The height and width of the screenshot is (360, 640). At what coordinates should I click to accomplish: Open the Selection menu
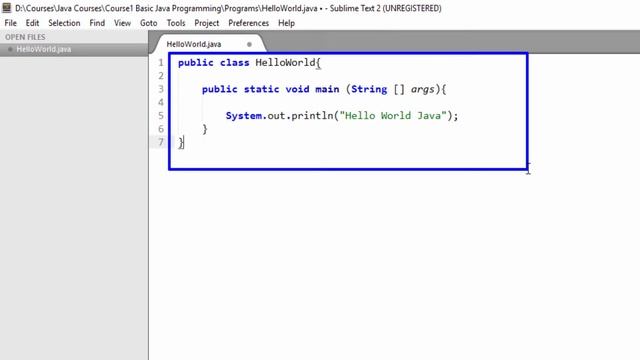point(64,23)
